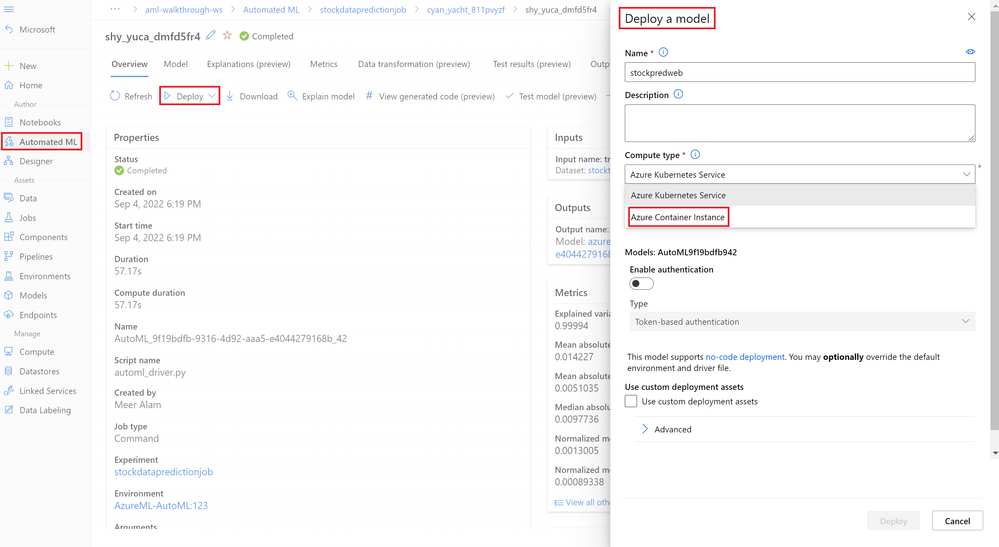Click the eye preview icon in Deploy panel
This screenshot has height=547, width=999.
click(x=970, y=52)
